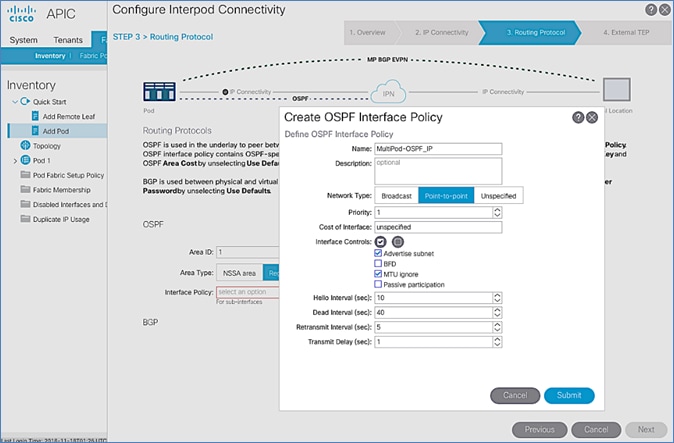Screen dimensions: 674x443
Task: Click the Transmit Delay value field
Action: coord(433,342)
